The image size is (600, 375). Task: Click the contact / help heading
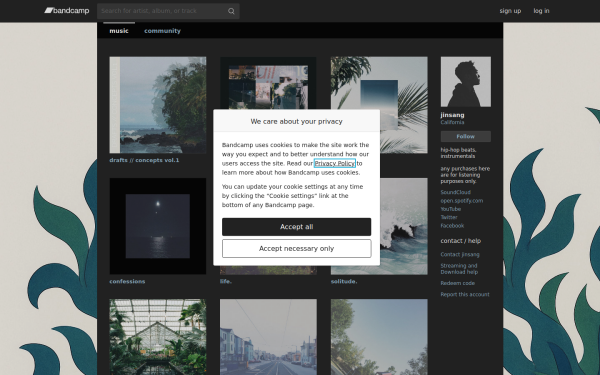[x=461, y=241]
